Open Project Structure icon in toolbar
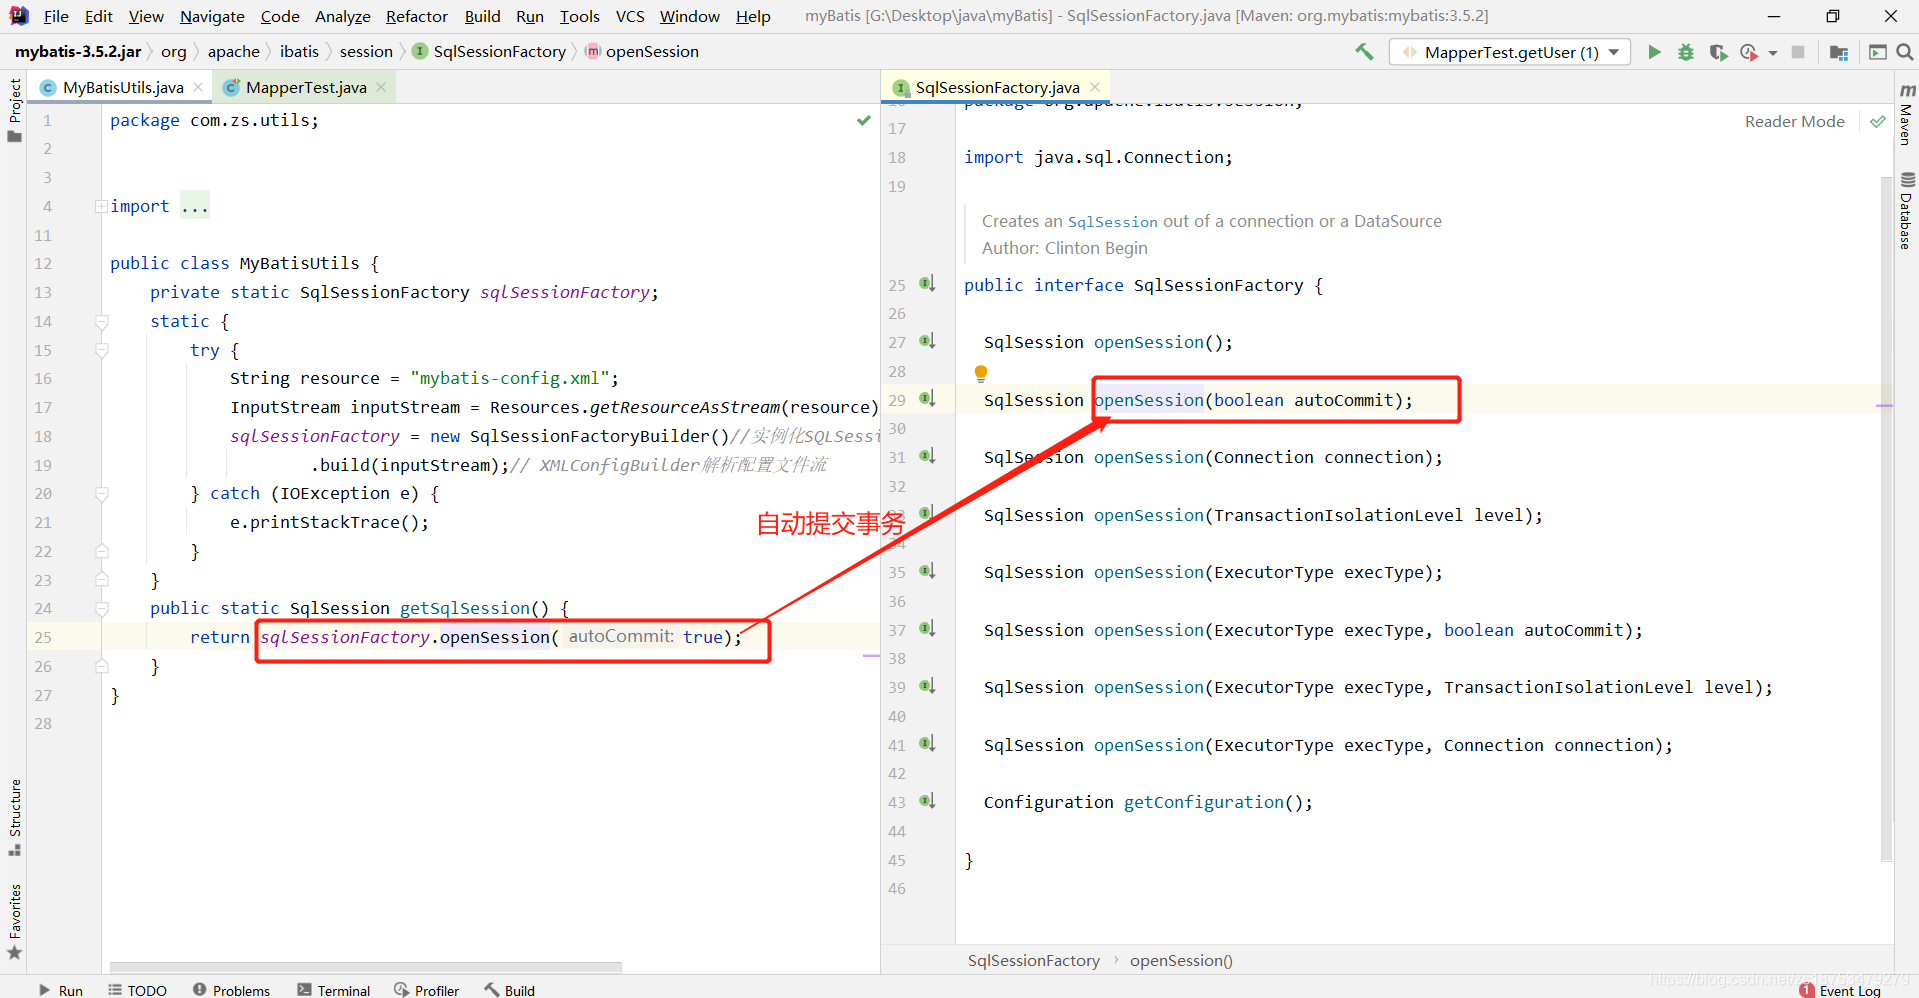The width and height of the screenshot is (1919, 998). point(1838,52)
